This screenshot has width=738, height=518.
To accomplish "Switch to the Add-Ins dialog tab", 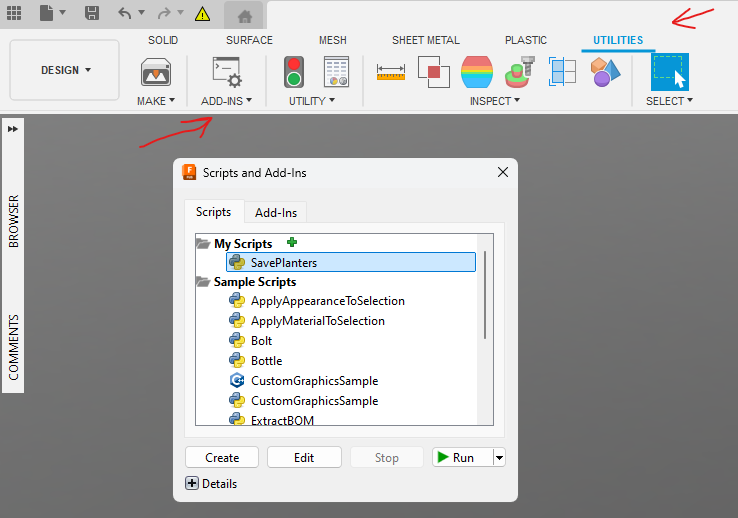I will point(276,213).
